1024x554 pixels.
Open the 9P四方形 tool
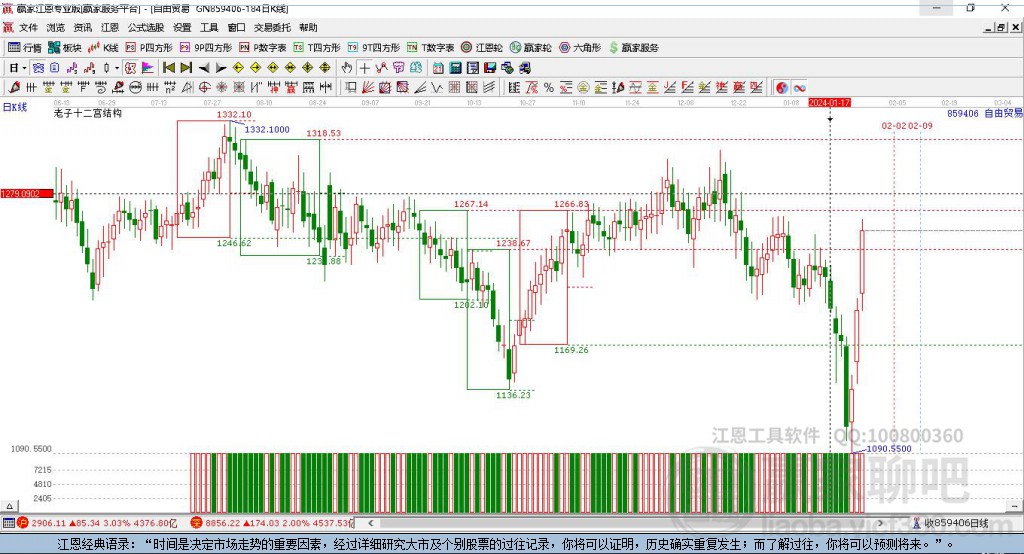coord(206,48)
